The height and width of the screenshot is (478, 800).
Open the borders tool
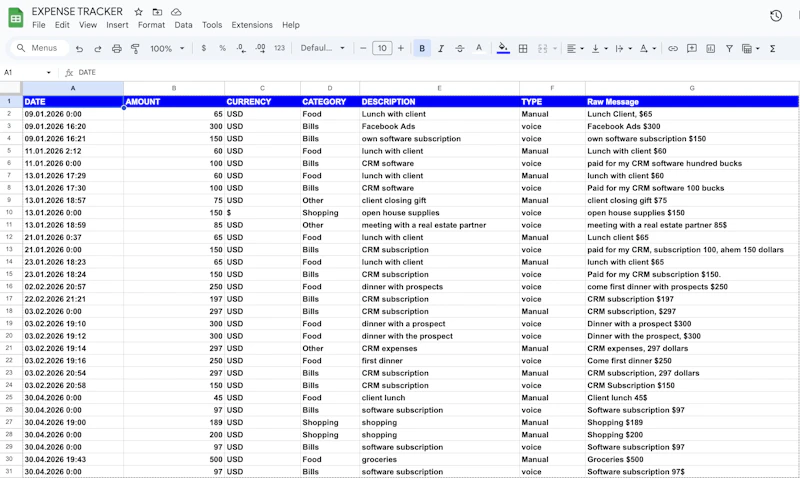point(523,48)
